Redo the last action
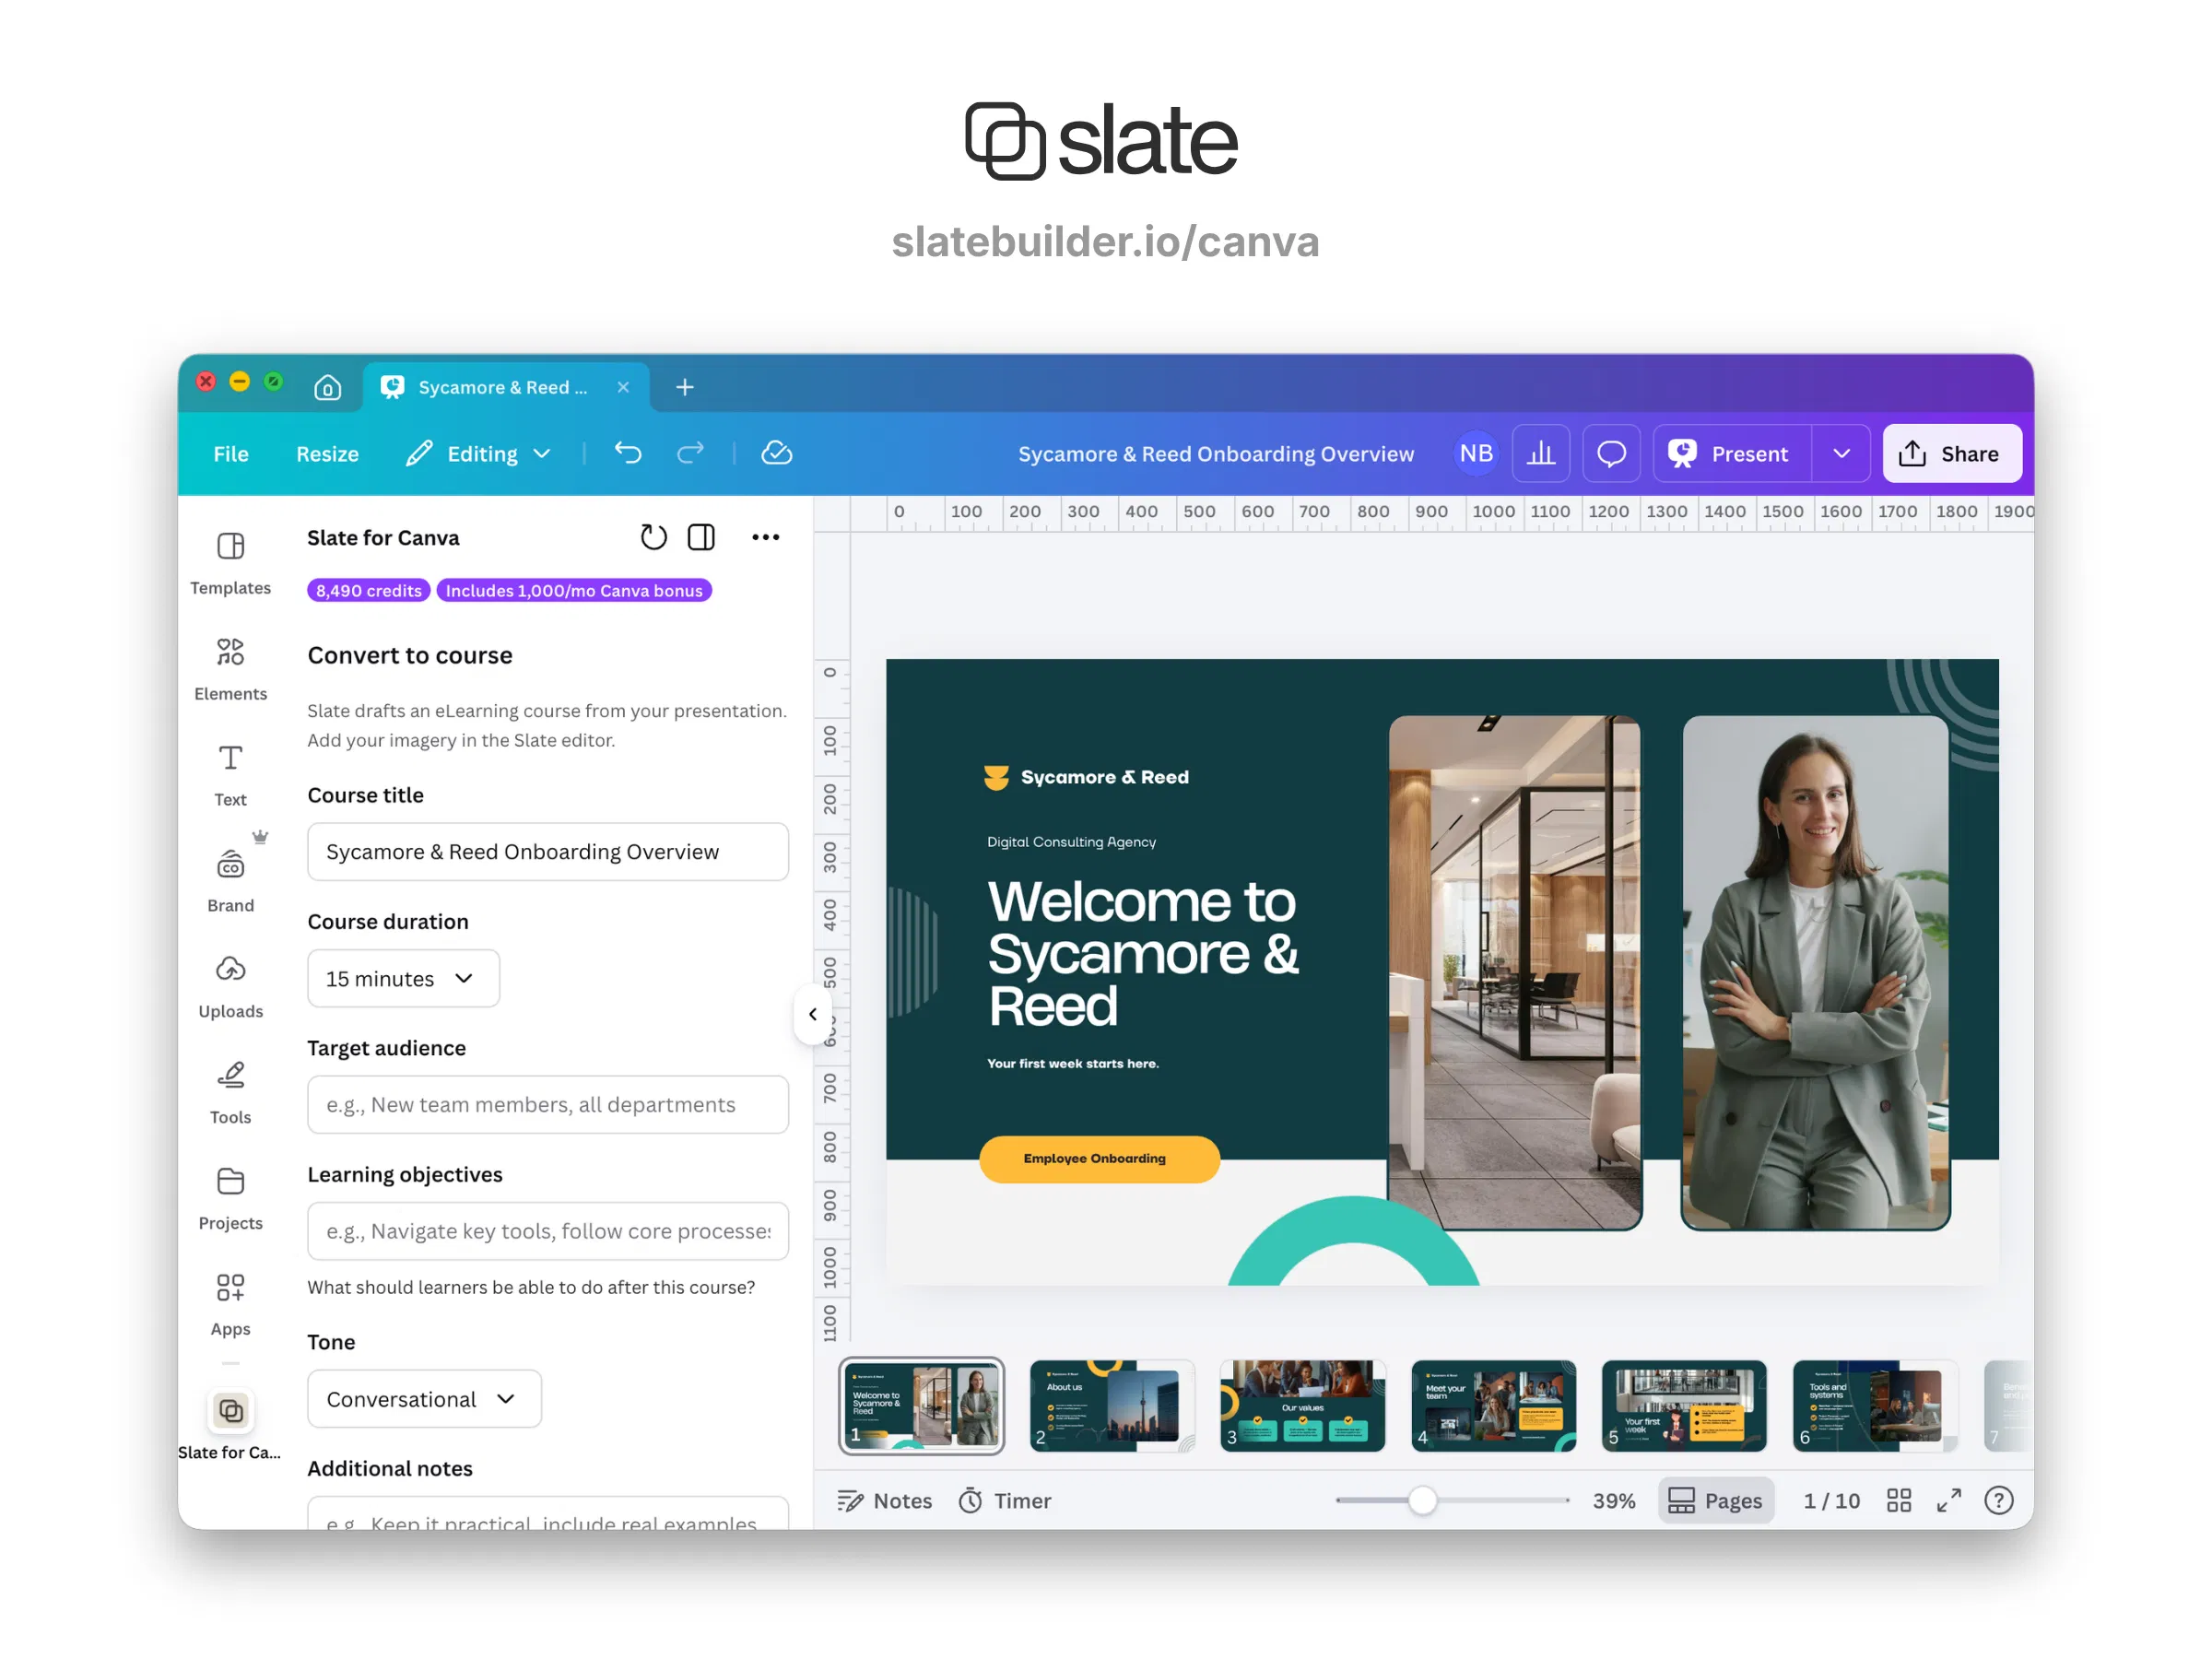This screenshot has width=2212, height=1659. [x=690, y=454]
